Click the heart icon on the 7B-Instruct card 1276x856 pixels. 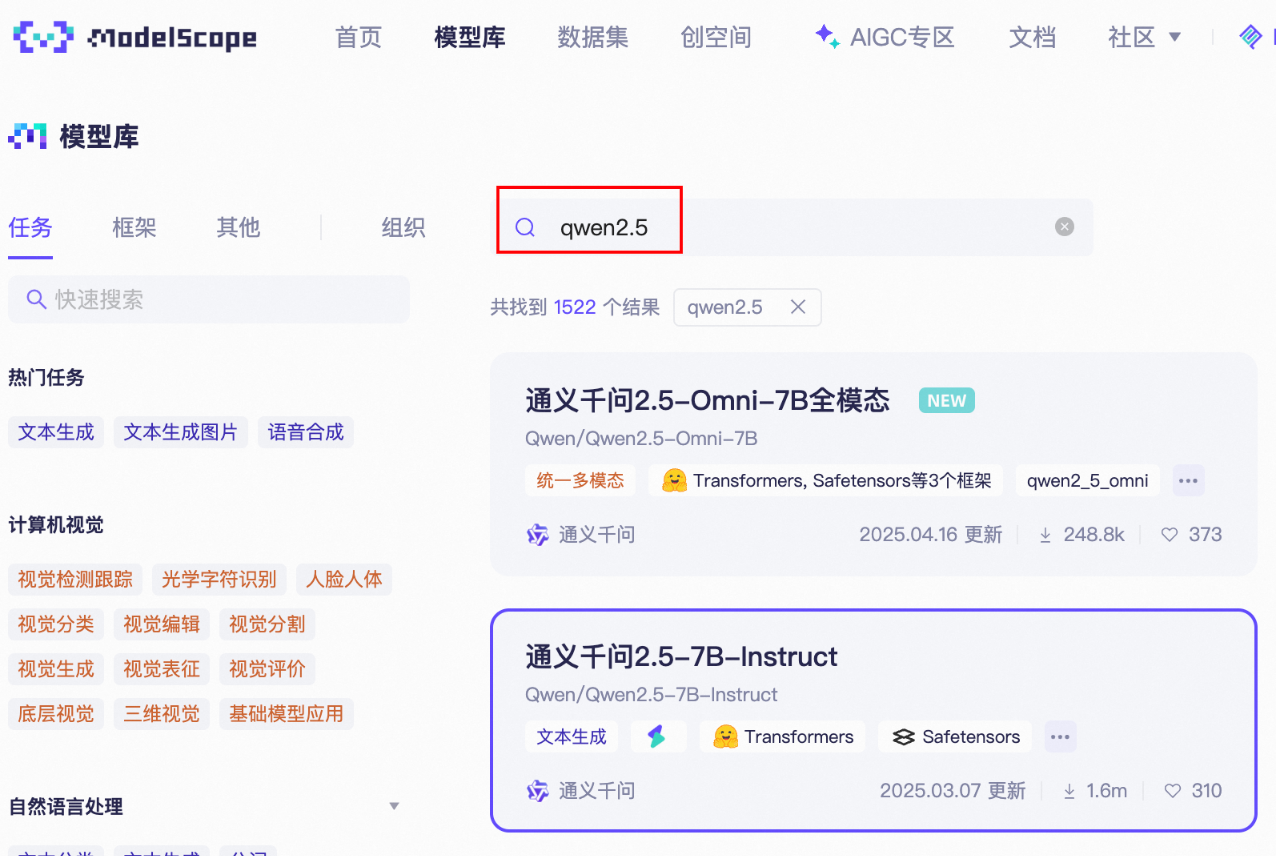click(x=1173, y=791)
